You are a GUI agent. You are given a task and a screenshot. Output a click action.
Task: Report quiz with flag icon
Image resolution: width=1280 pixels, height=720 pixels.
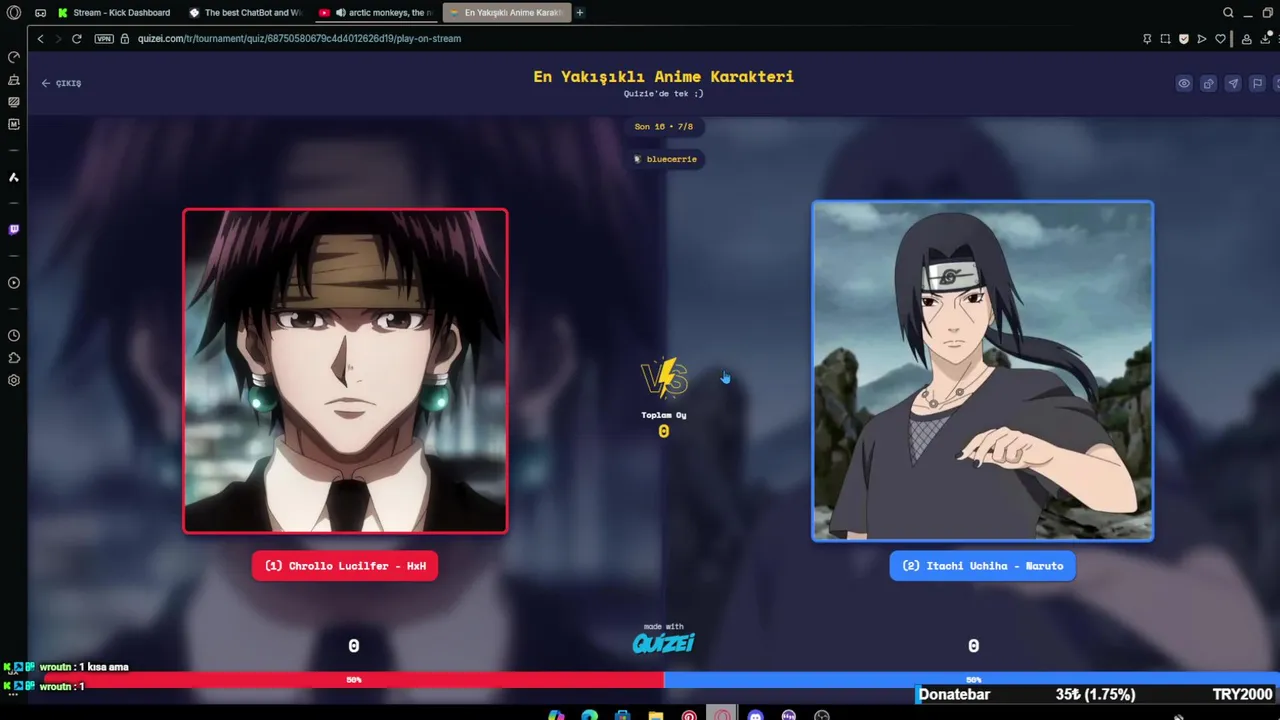click(x=1257, y=84)
